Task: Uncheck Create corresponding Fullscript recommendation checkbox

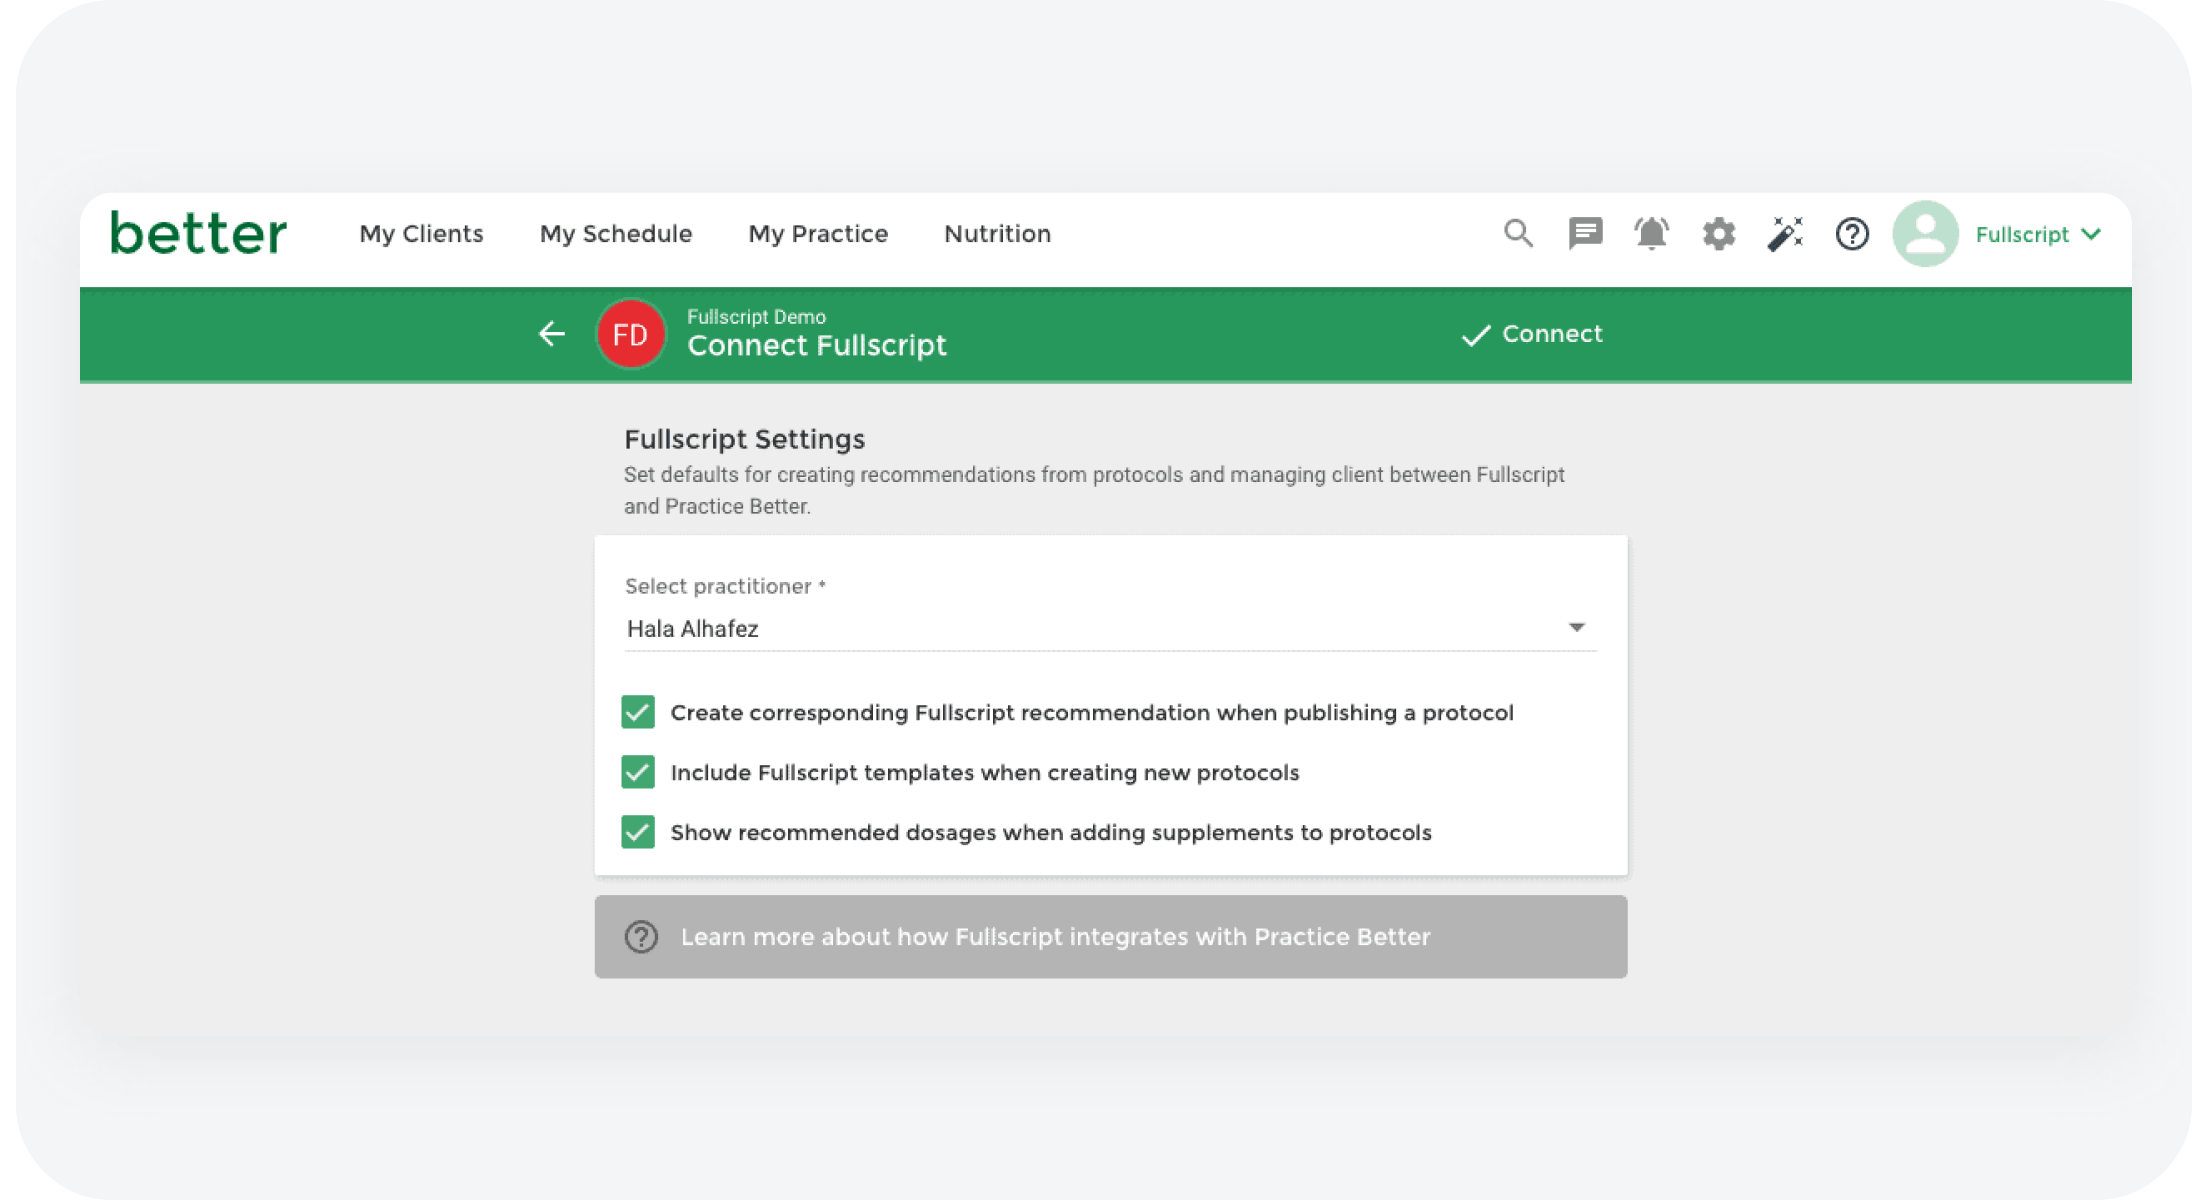Action: pos(638,713)
